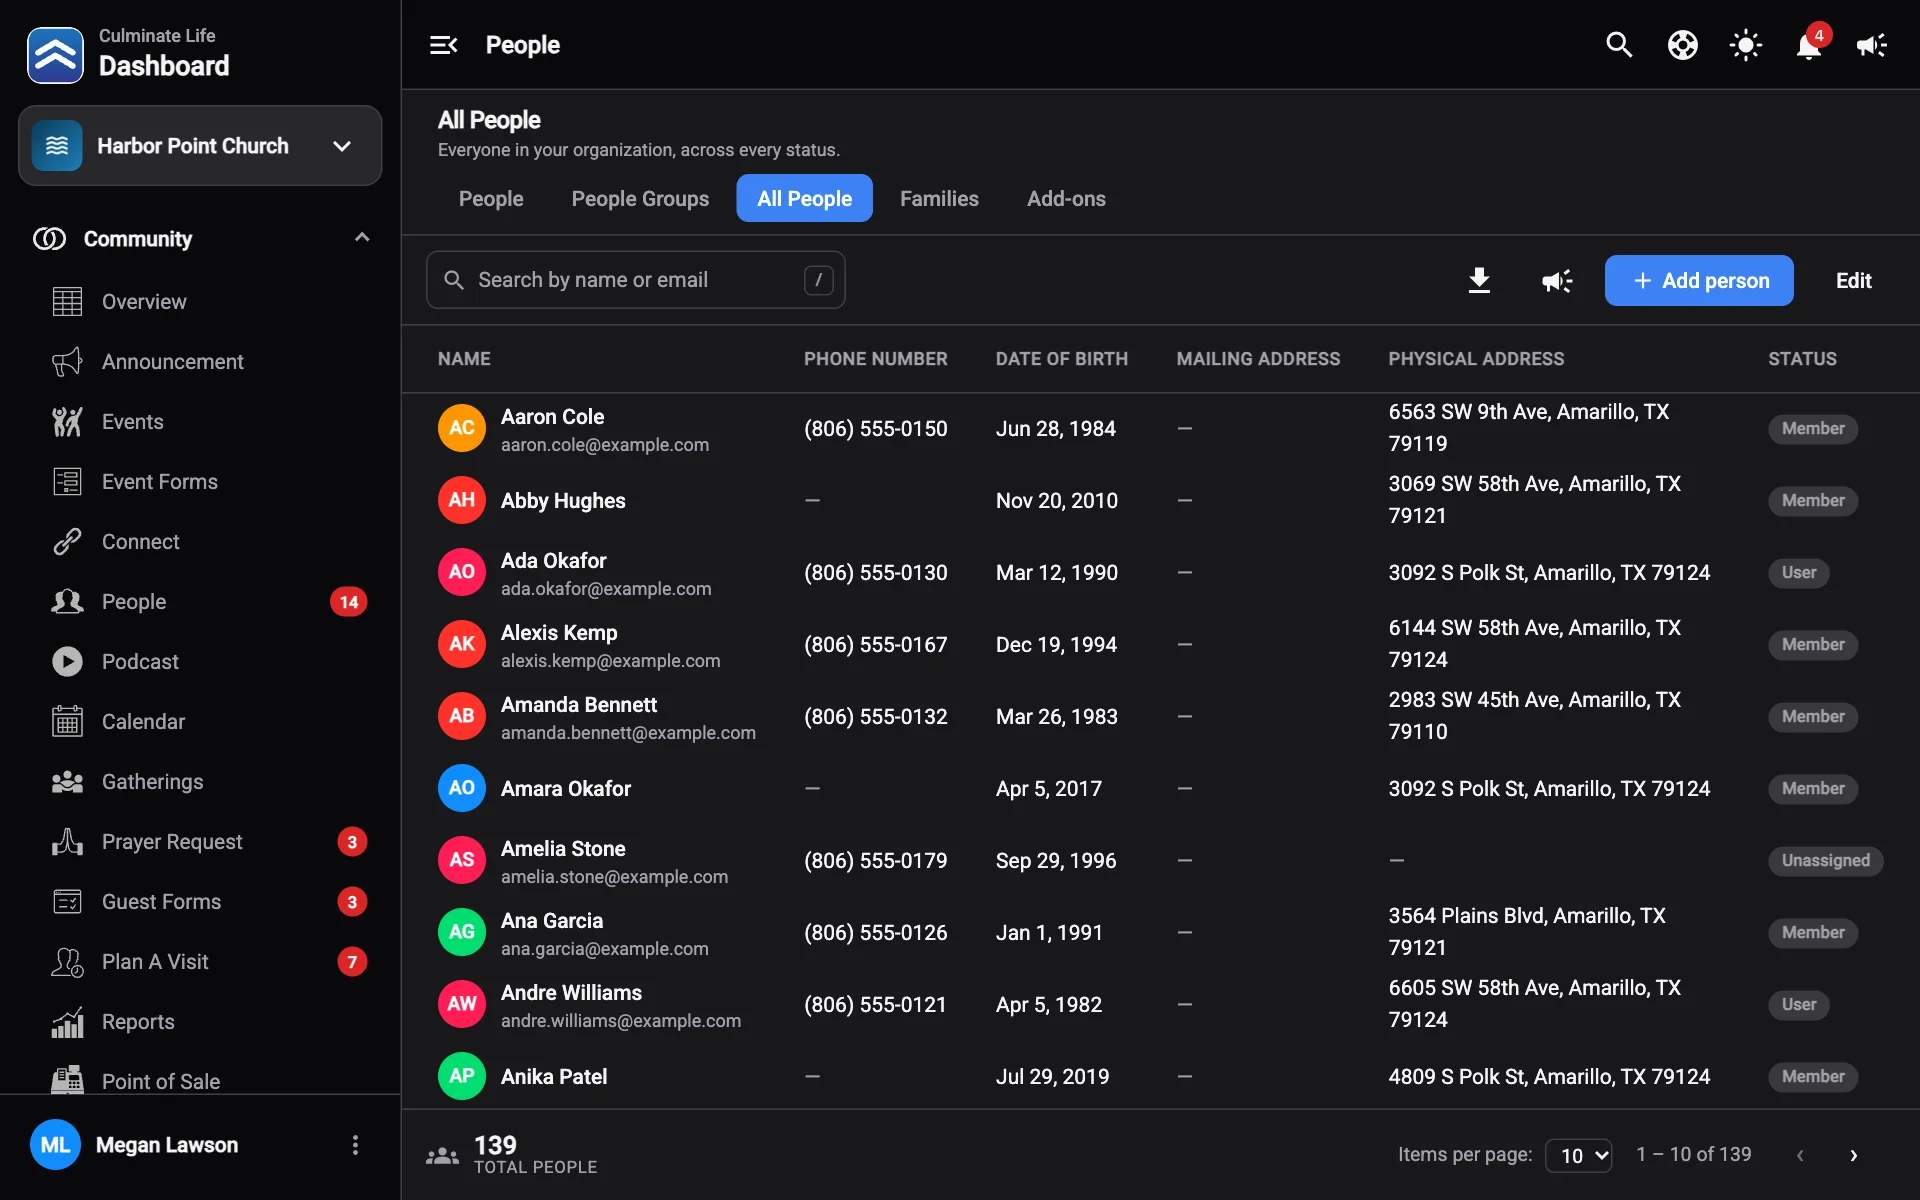Collapse the Community section chevron

362,238
